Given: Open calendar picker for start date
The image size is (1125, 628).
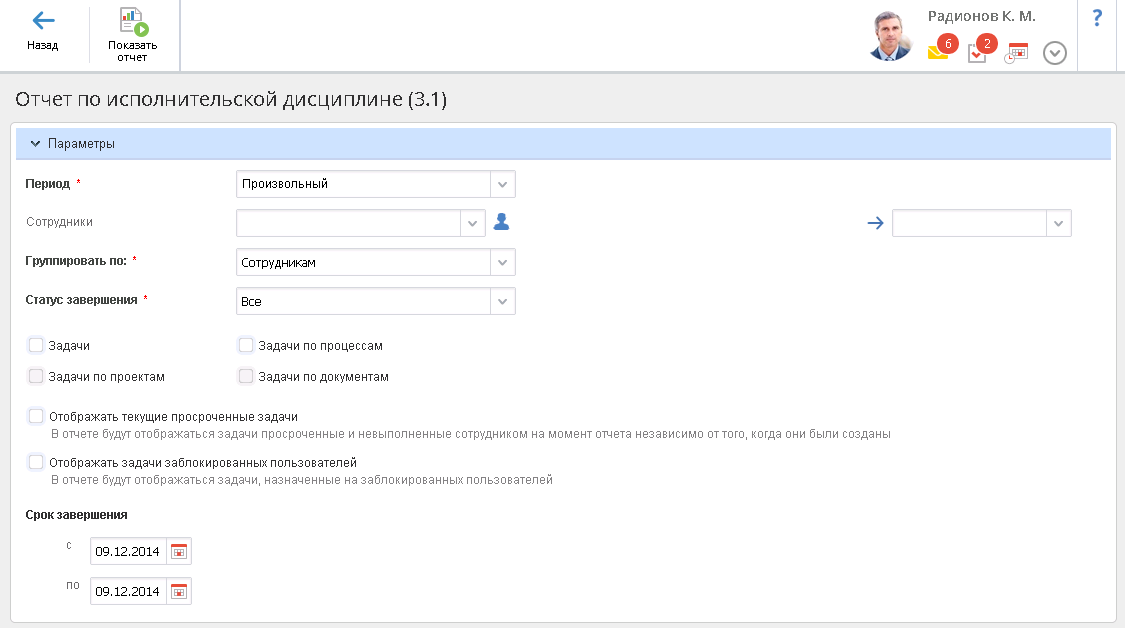Looking at the screenshot, I should click(x=179, y=551).
